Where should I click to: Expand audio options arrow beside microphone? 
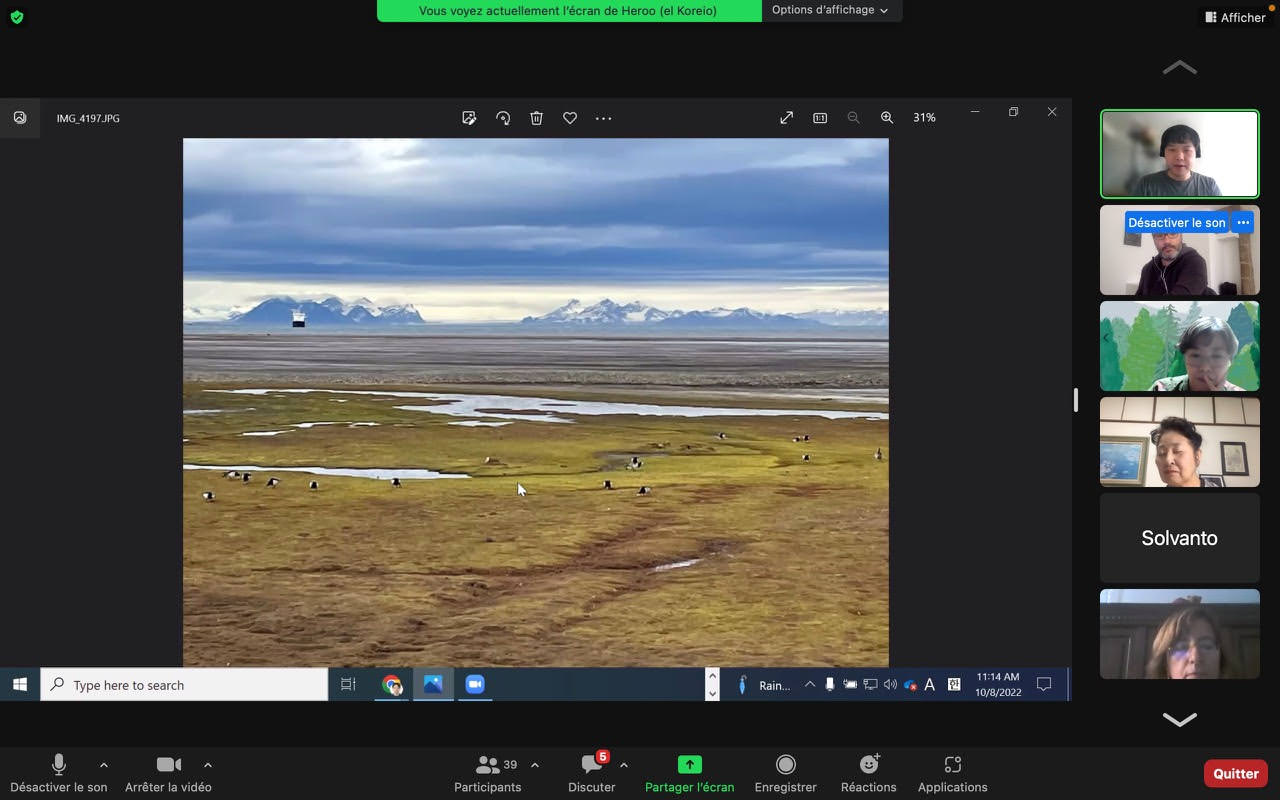pos(104,765)
